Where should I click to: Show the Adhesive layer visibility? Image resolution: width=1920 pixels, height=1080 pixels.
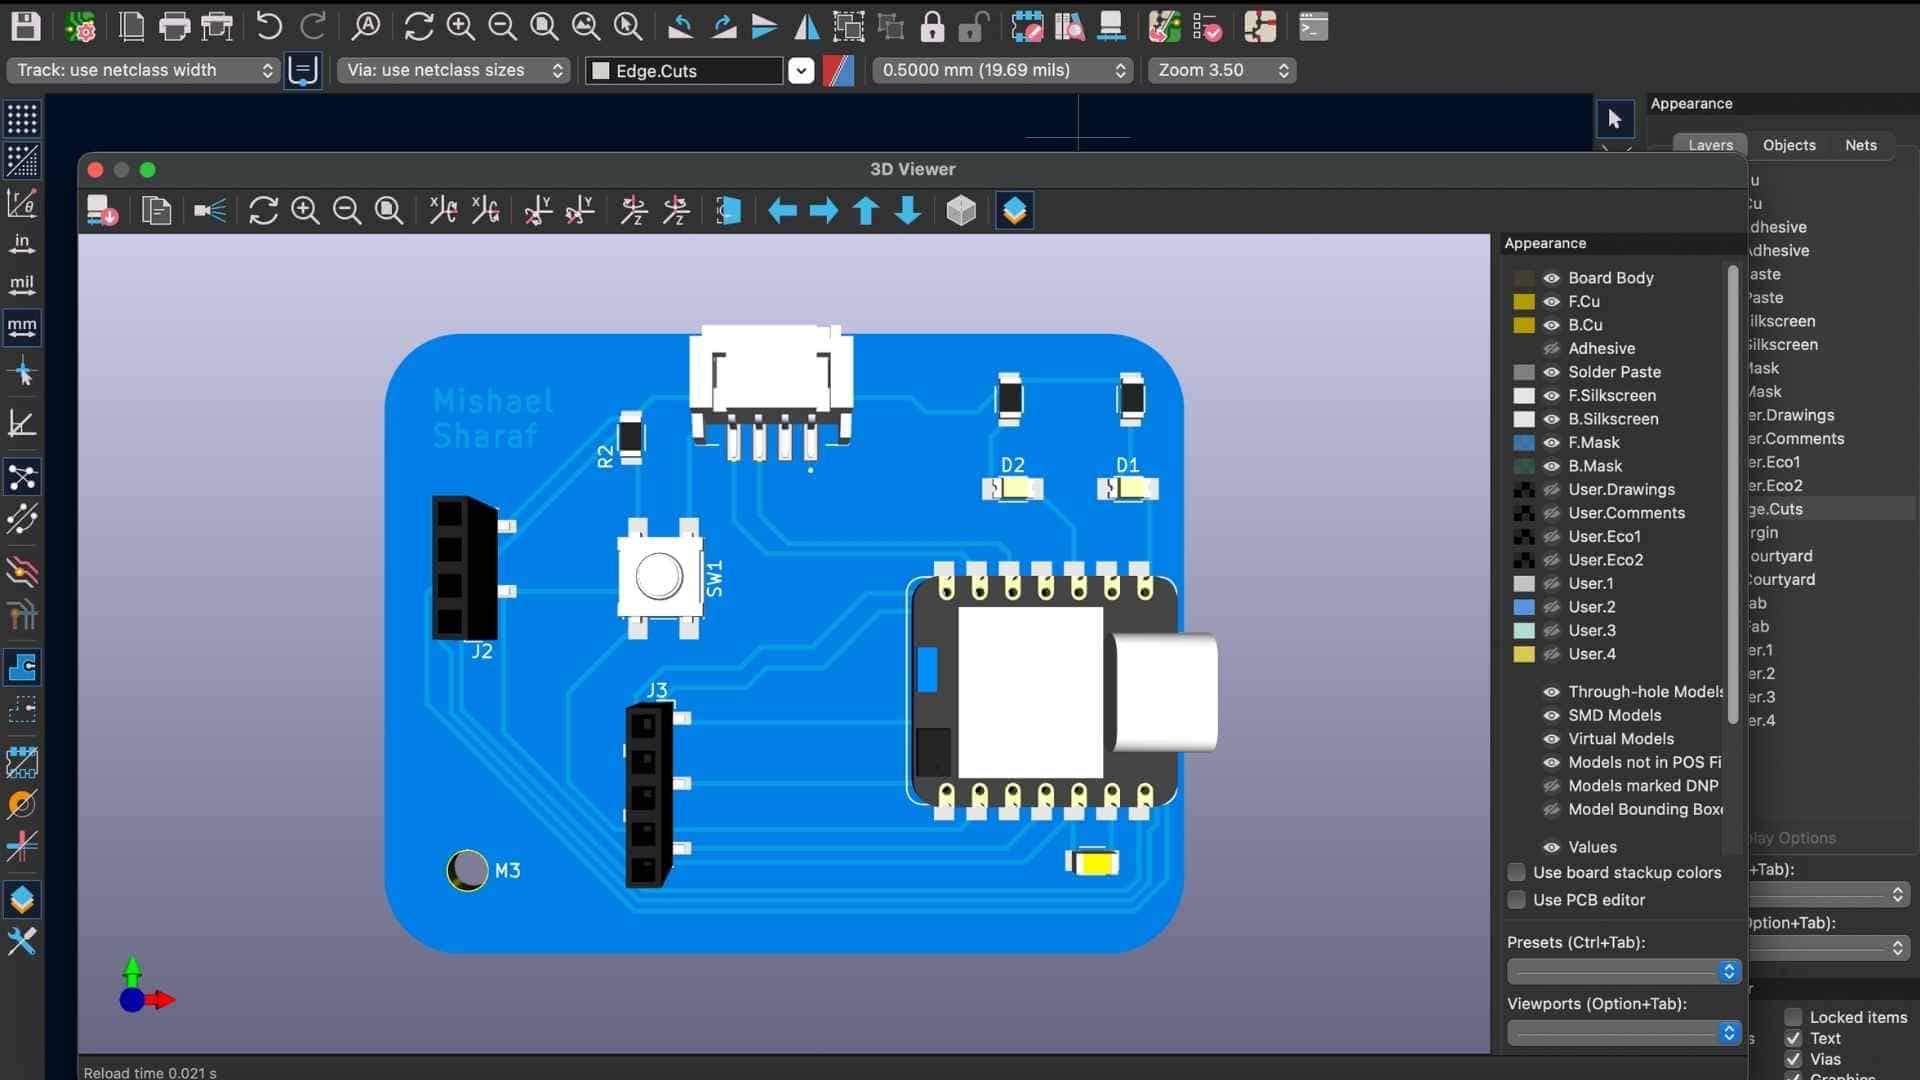pyautogui.click(x=1551, y=348)
